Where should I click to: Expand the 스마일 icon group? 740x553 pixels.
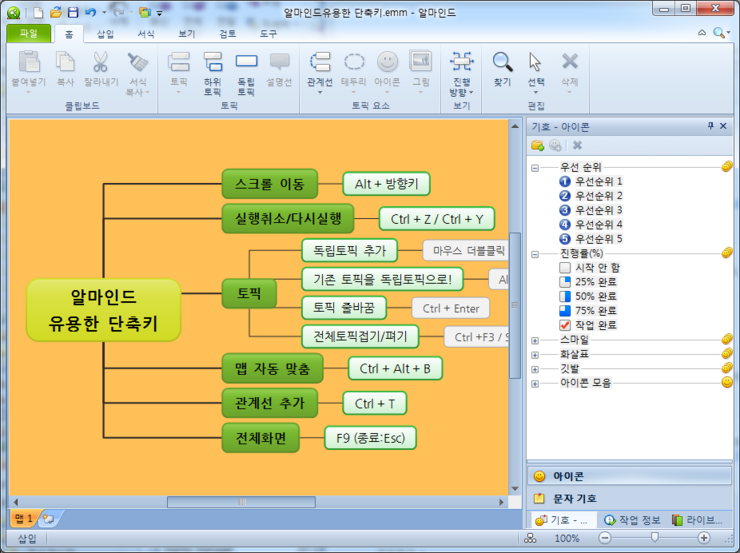(535, 340)
